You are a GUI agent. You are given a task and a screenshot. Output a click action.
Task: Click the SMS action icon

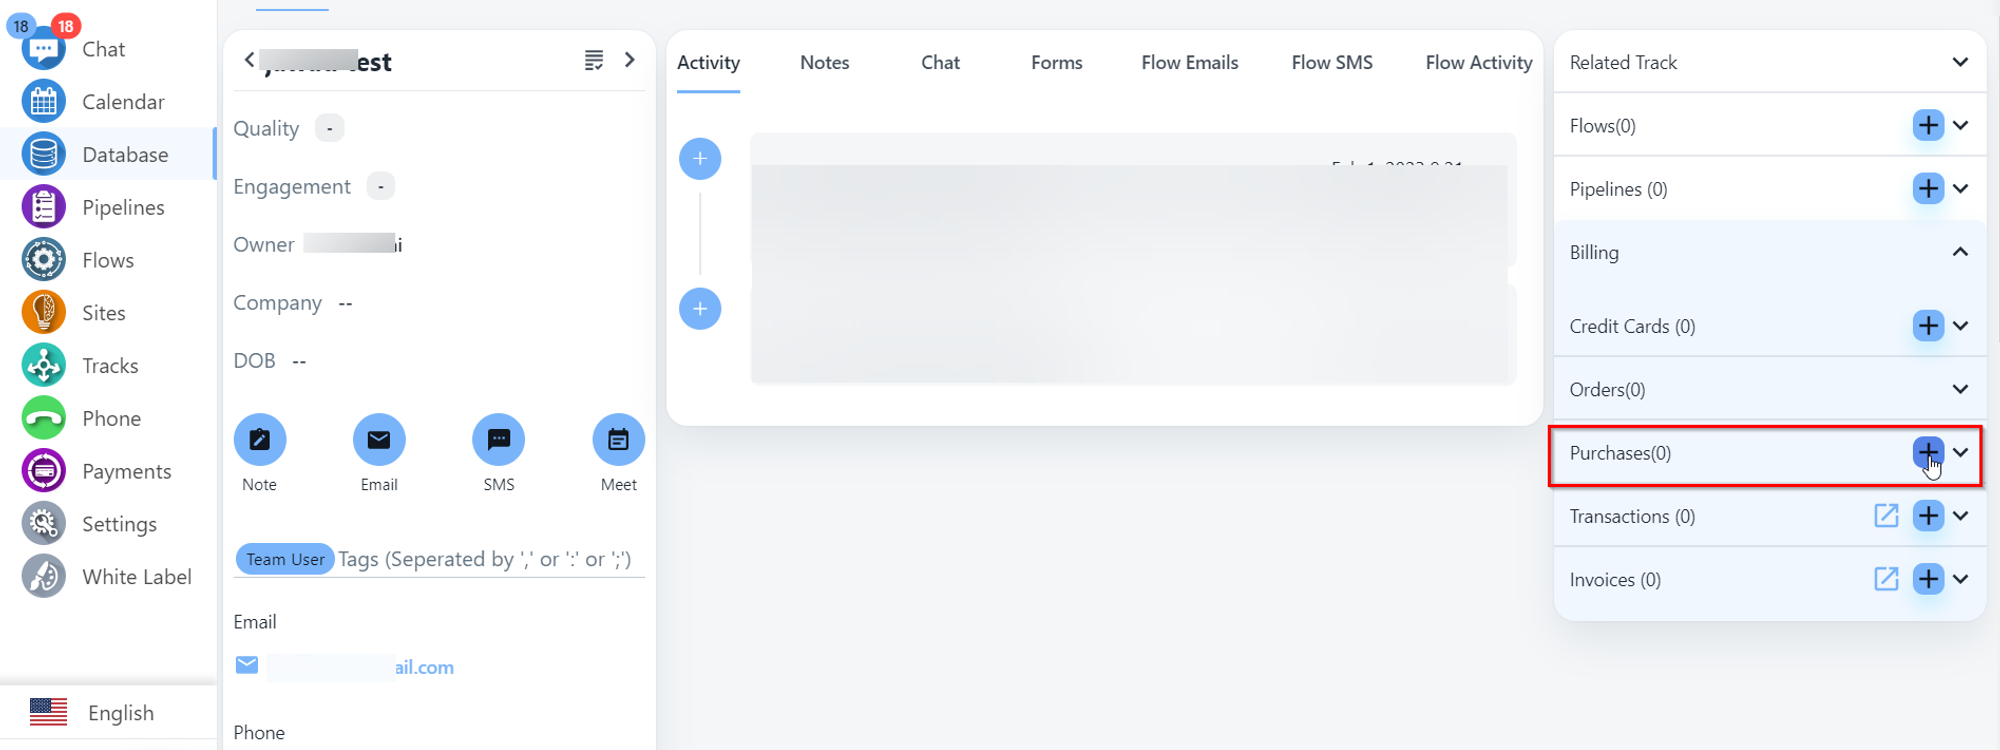pos(498,440)
